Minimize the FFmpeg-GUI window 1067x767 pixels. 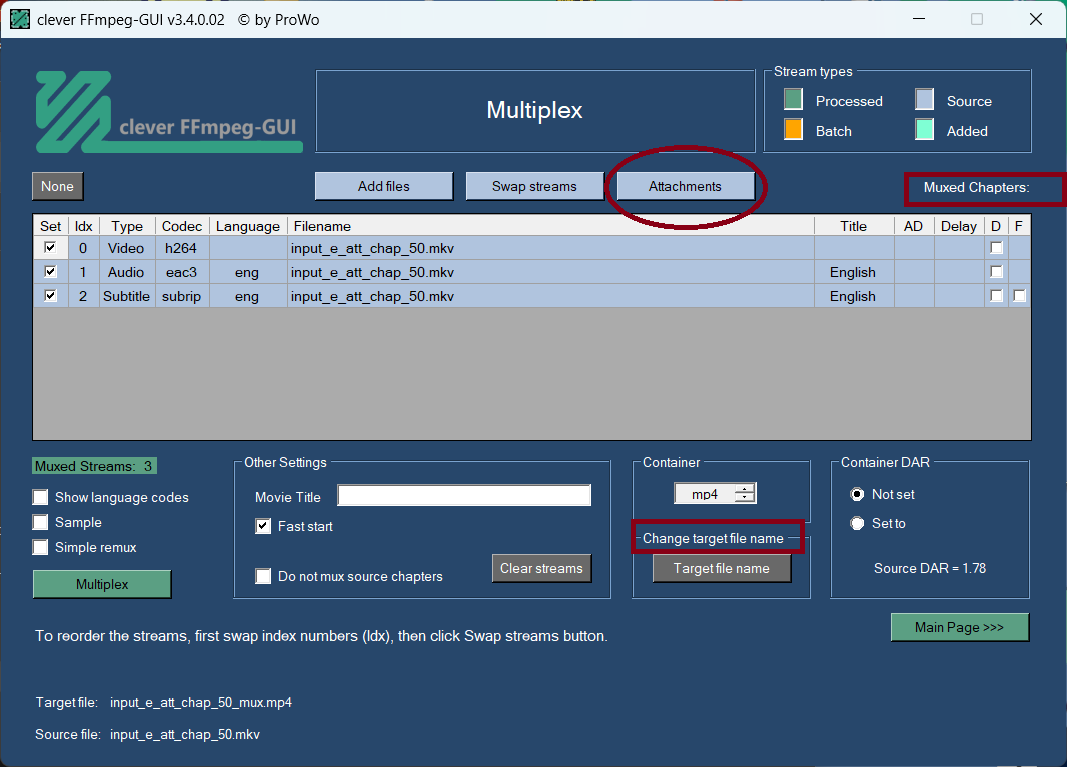(919, 19)
